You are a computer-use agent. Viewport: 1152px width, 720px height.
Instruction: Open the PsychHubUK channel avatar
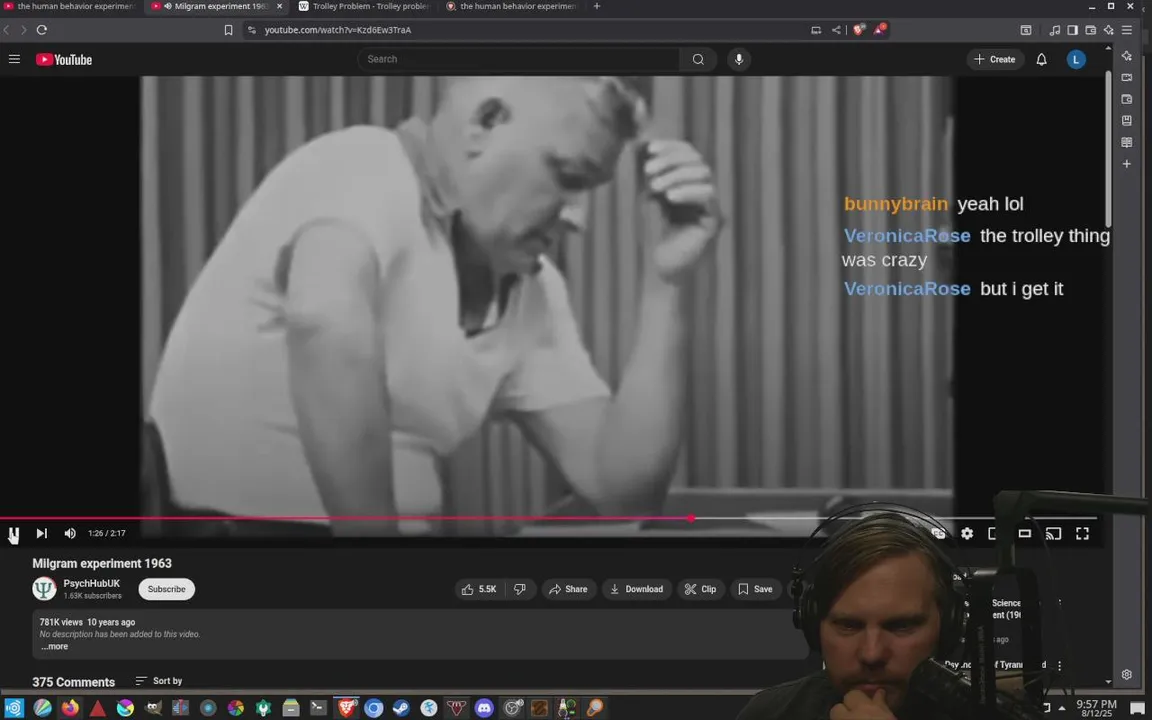pos(45,588)
